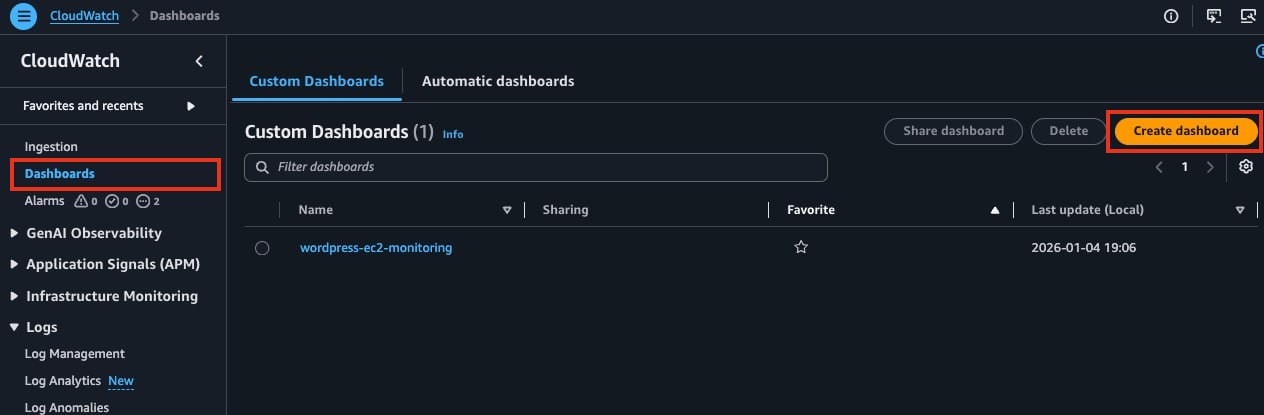Collapse the CloudWatch sidebar with the chevron
Image resolution: width=1264 pixels, height=415 pixels.
coord(199,61)
